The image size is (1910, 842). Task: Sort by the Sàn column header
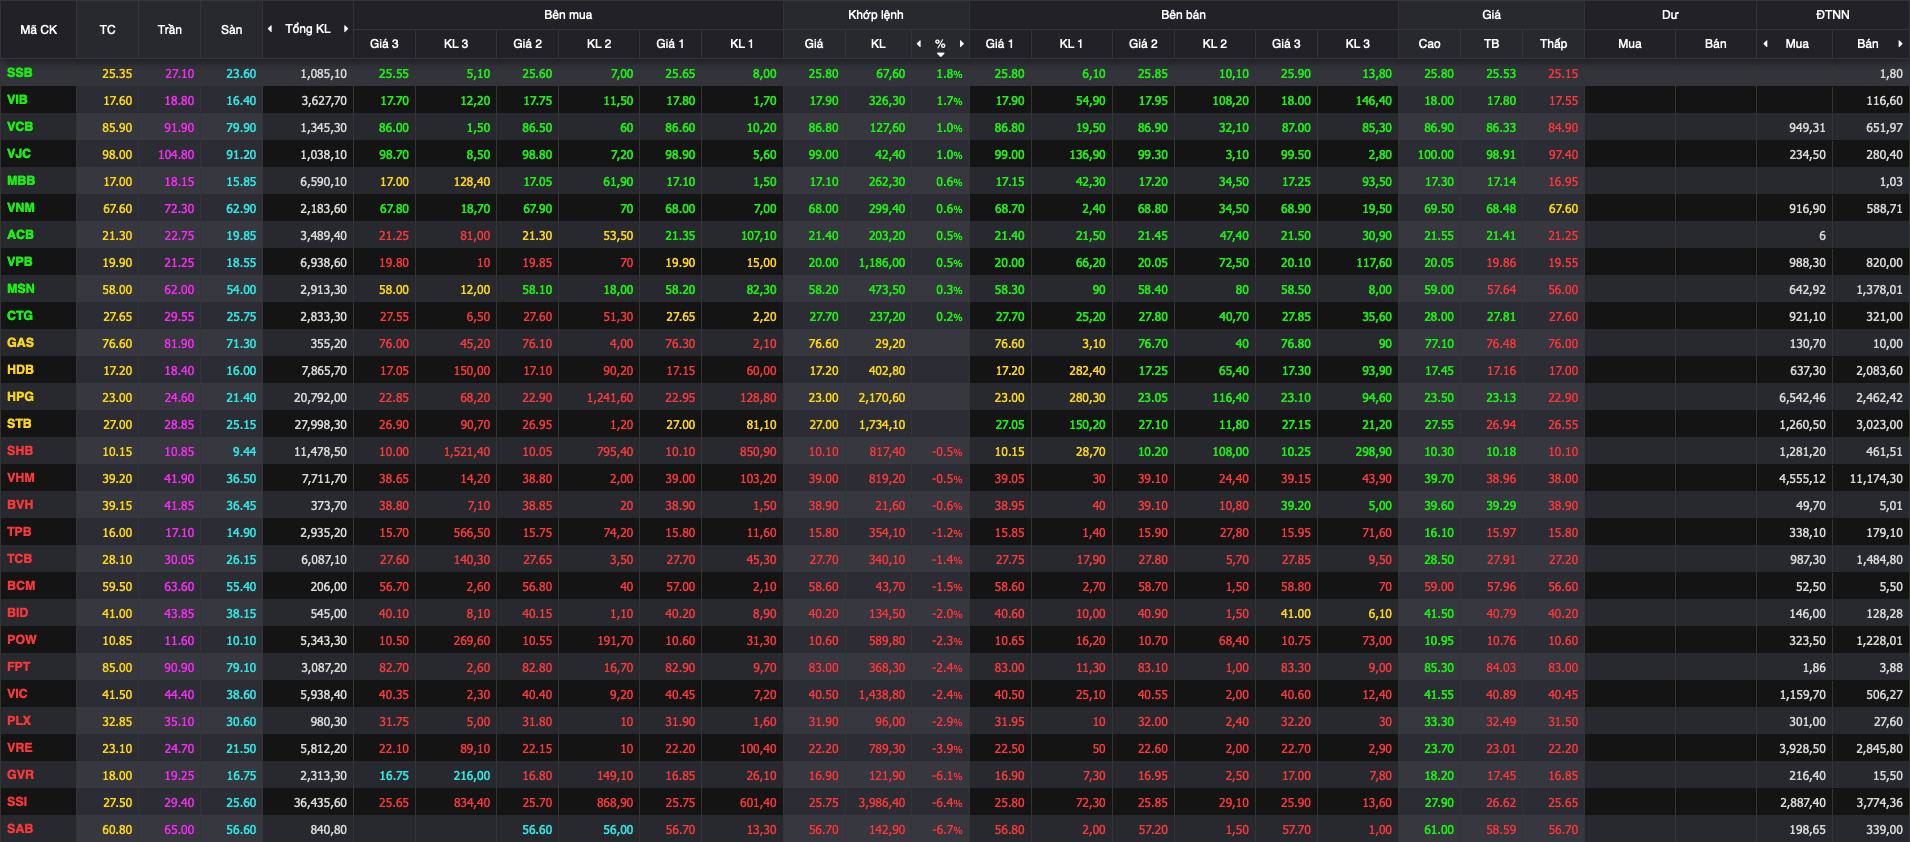[232, 30]
